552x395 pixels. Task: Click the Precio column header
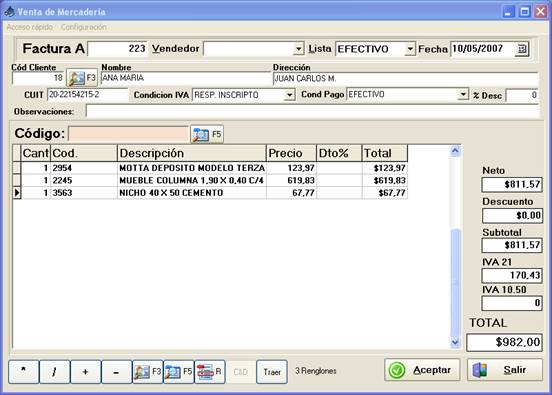(x=291, y=153)
